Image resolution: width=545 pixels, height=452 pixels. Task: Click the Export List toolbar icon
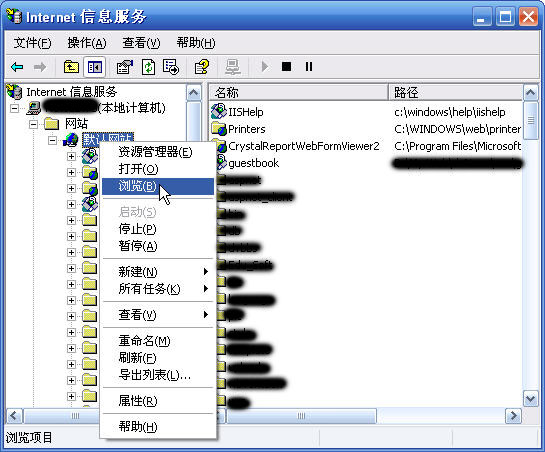[x=171, y=66]
